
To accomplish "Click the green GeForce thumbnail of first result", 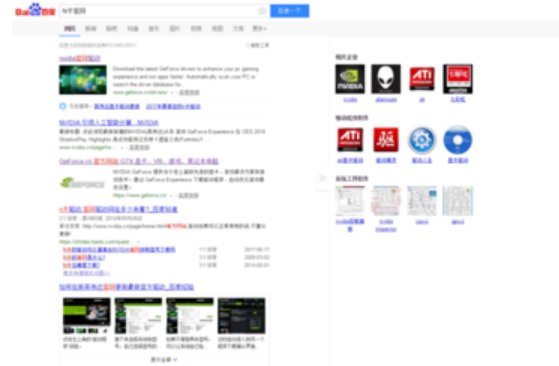I will 83,79.
